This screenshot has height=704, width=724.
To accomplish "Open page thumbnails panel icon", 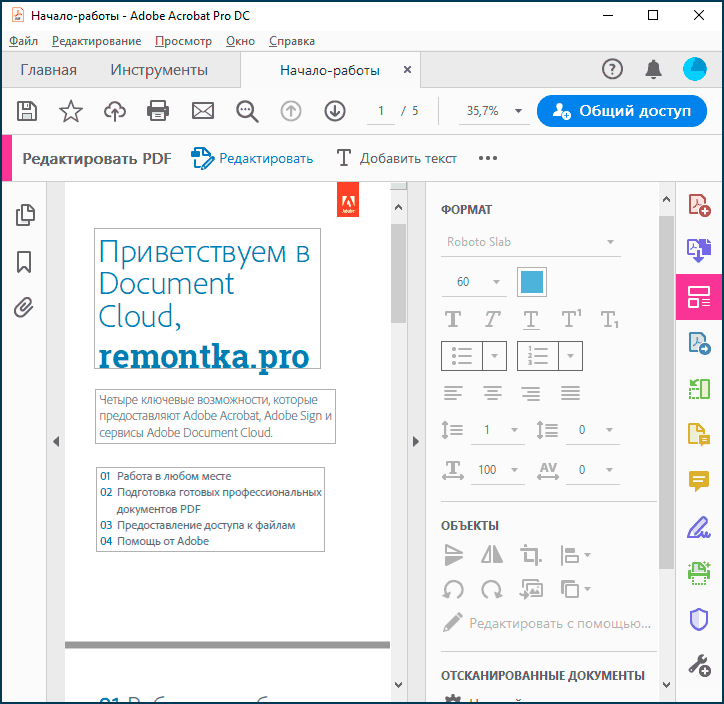I will [x=25, y=215].
